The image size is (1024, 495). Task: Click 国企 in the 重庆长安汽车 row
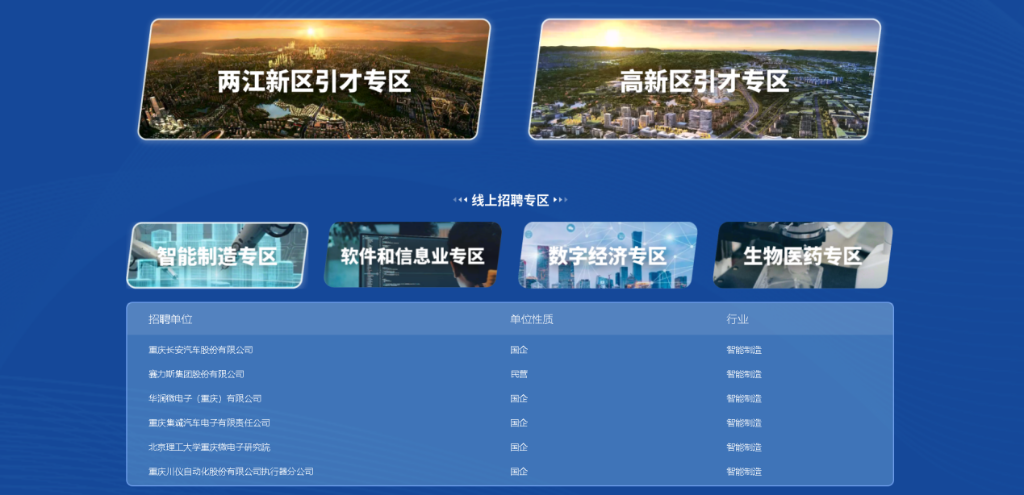[x=518, y=350]
